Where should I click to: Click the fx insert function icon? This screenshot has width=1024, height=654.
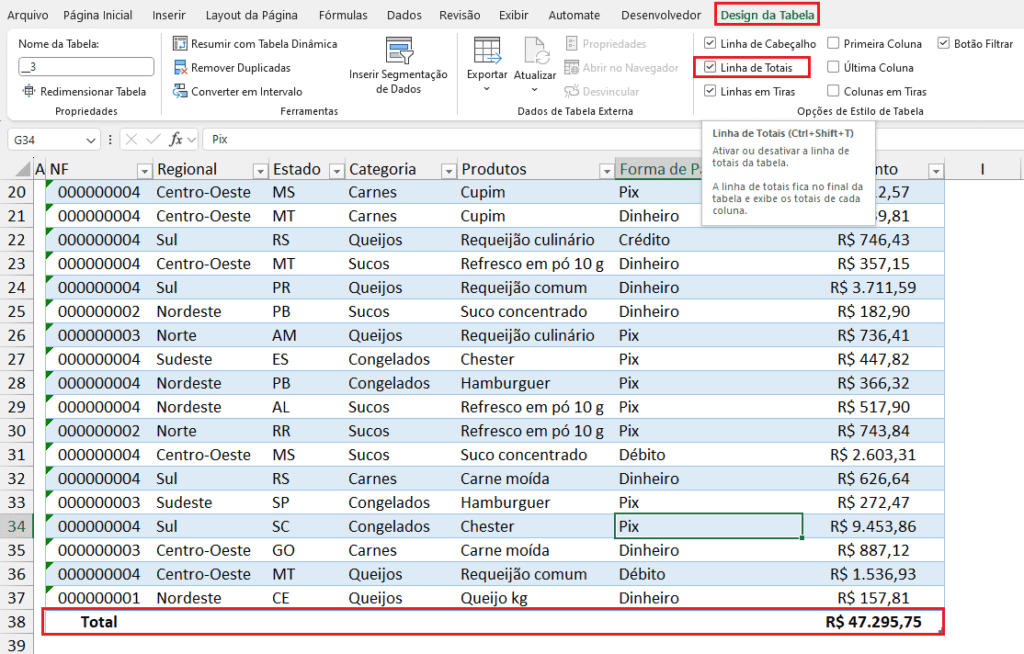pos(176,139)
